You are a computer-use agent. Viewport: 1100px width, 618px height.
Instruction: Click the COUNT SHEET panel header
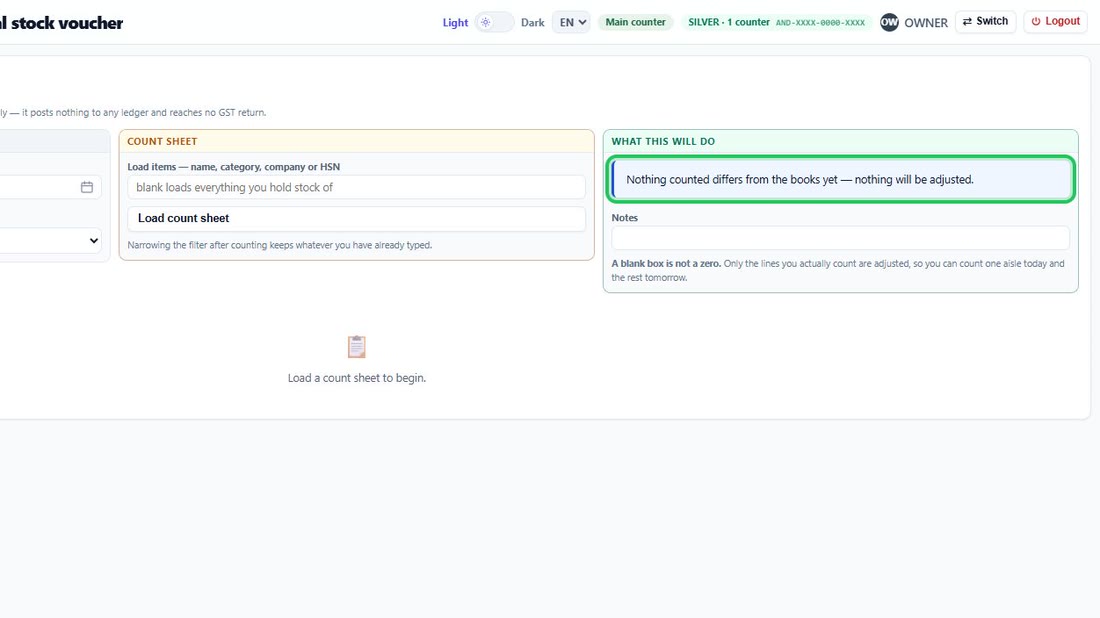(356, 141)
